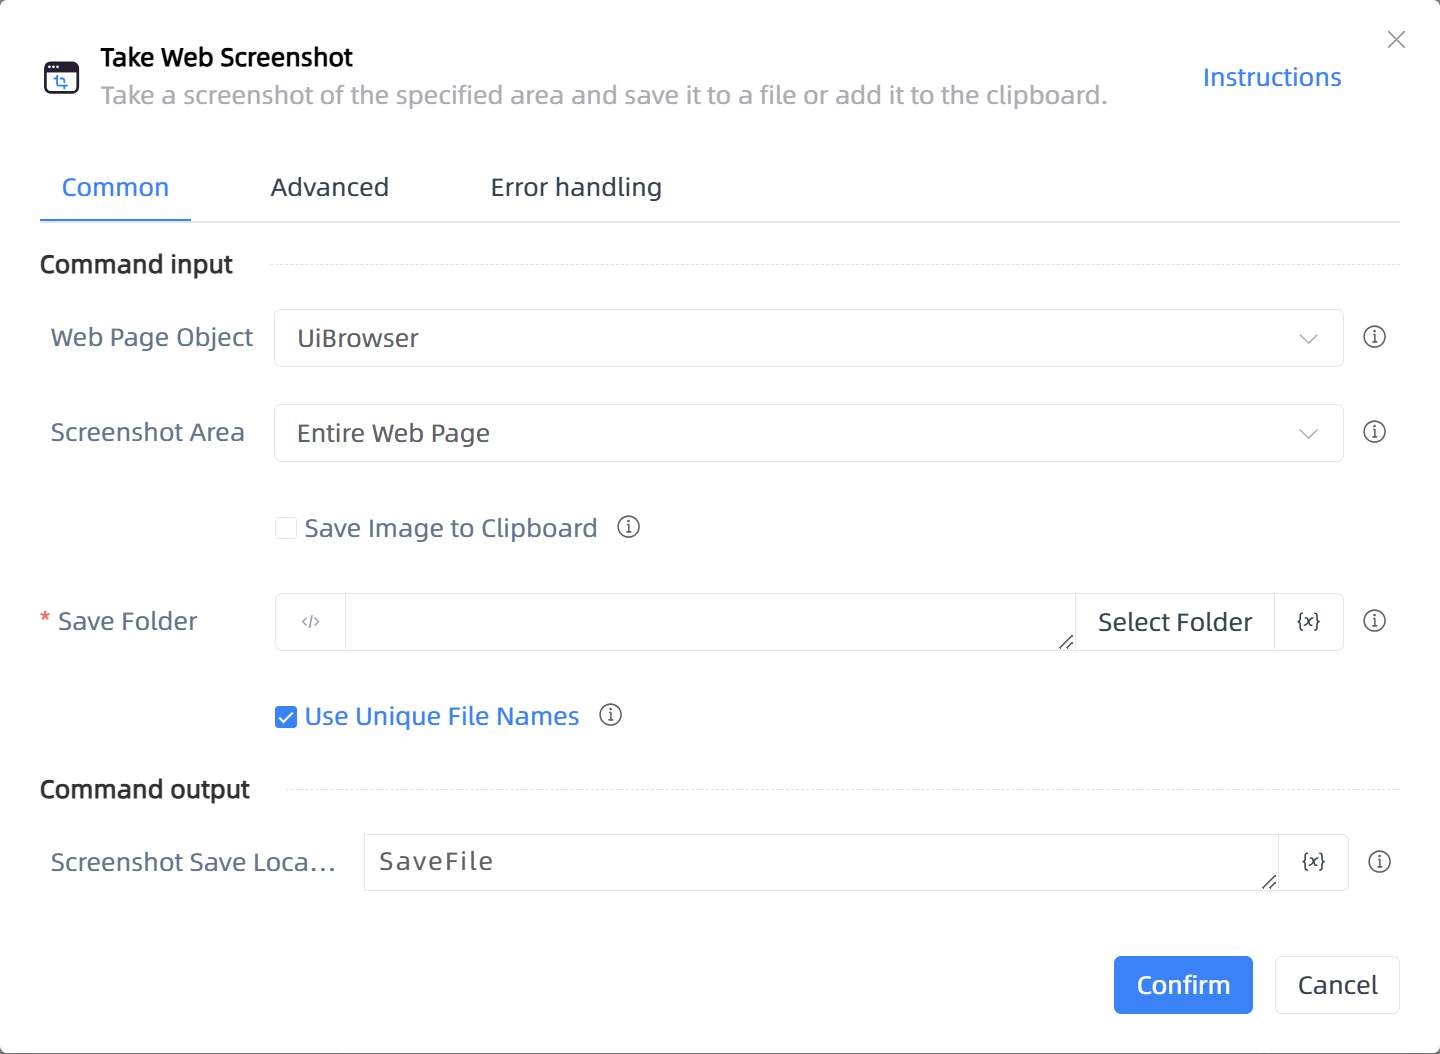This screenshot has height=1054, width=1440.
Task: Expand the Screenshot Area dropdown
Action: pos(808,433)
